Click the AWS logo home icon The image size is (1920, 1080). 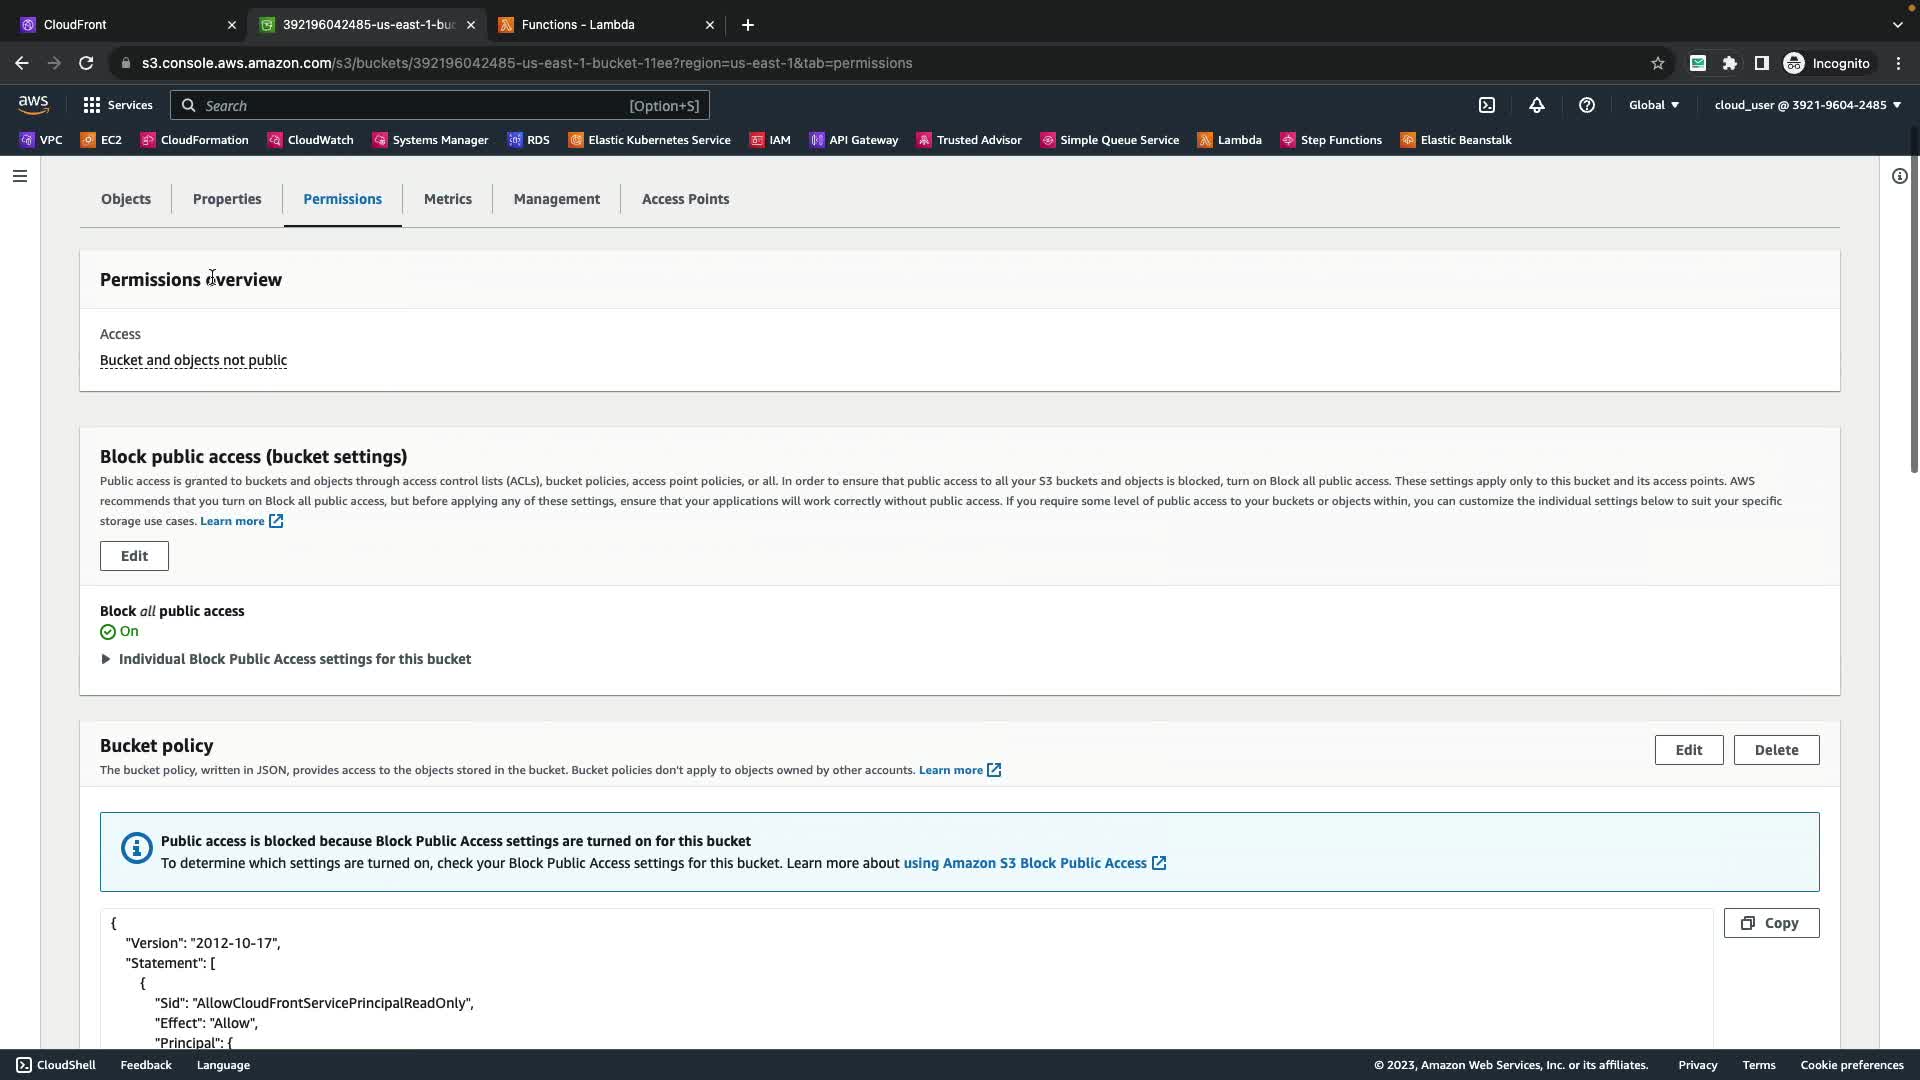pos(33,104)
